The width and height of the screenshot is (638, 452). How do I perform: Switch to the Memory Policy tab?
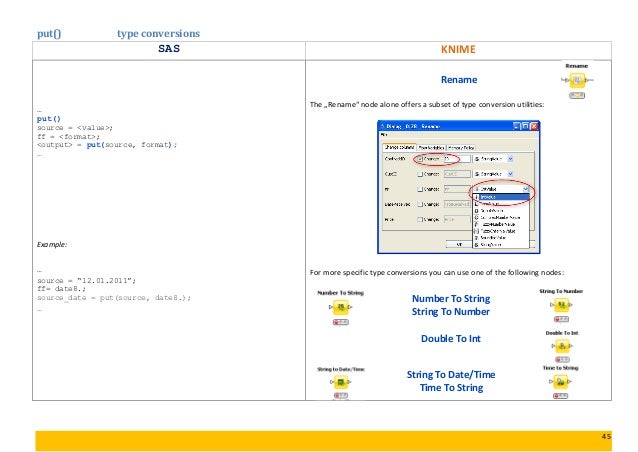click(461, 148)
